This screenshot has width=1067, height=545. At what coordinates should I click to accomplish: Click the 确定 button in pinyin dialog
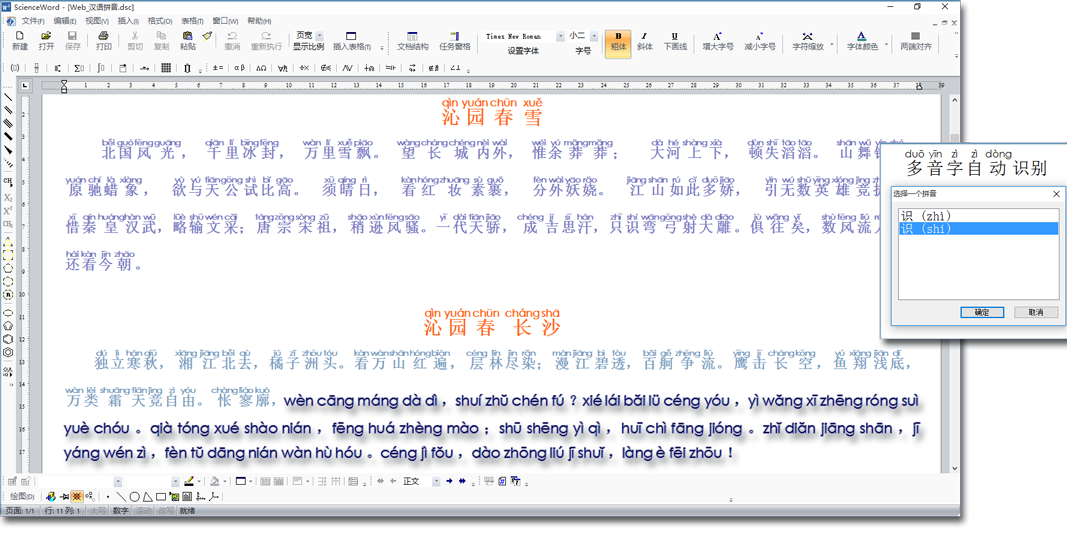click(981, 312)
